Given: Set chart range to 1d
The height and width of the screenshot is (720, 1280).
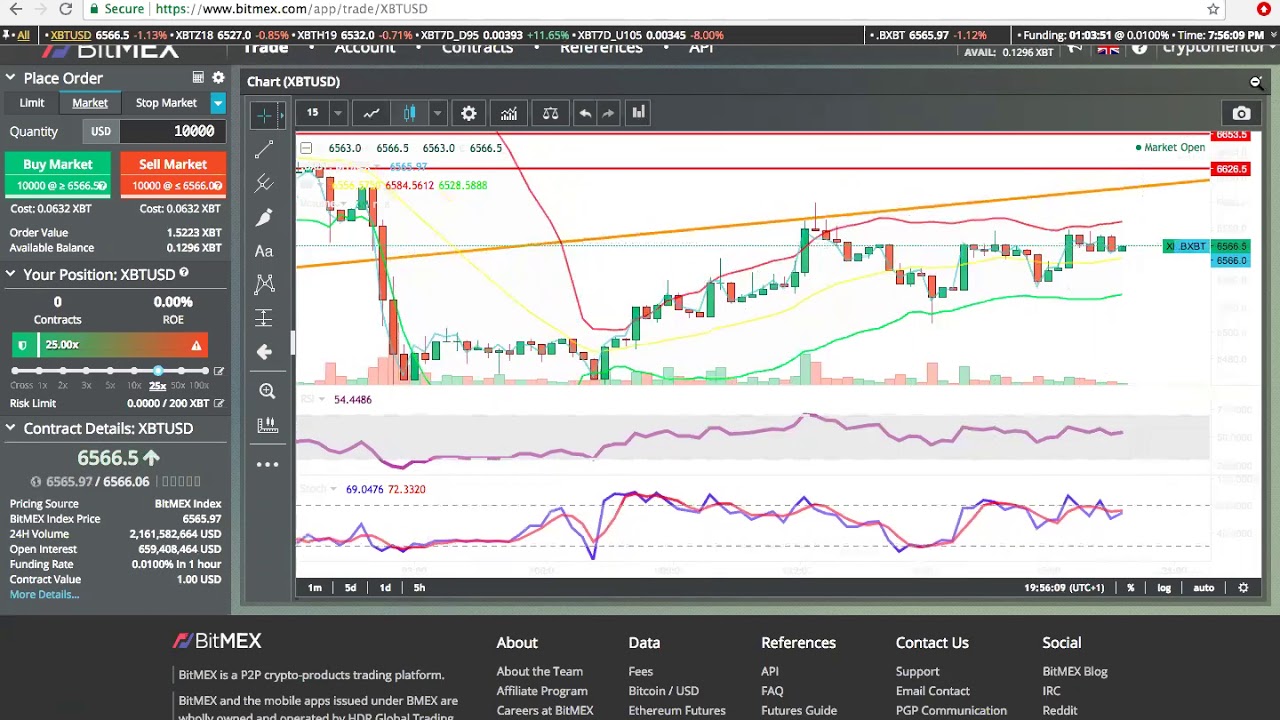Looking at the screenshot, I should (x=385, y=588).
